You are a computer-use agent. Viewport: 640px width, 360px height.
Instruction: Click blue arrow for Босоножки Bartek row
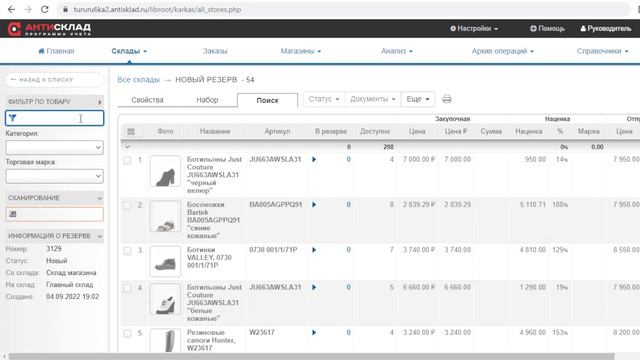[x=314, y=204]
